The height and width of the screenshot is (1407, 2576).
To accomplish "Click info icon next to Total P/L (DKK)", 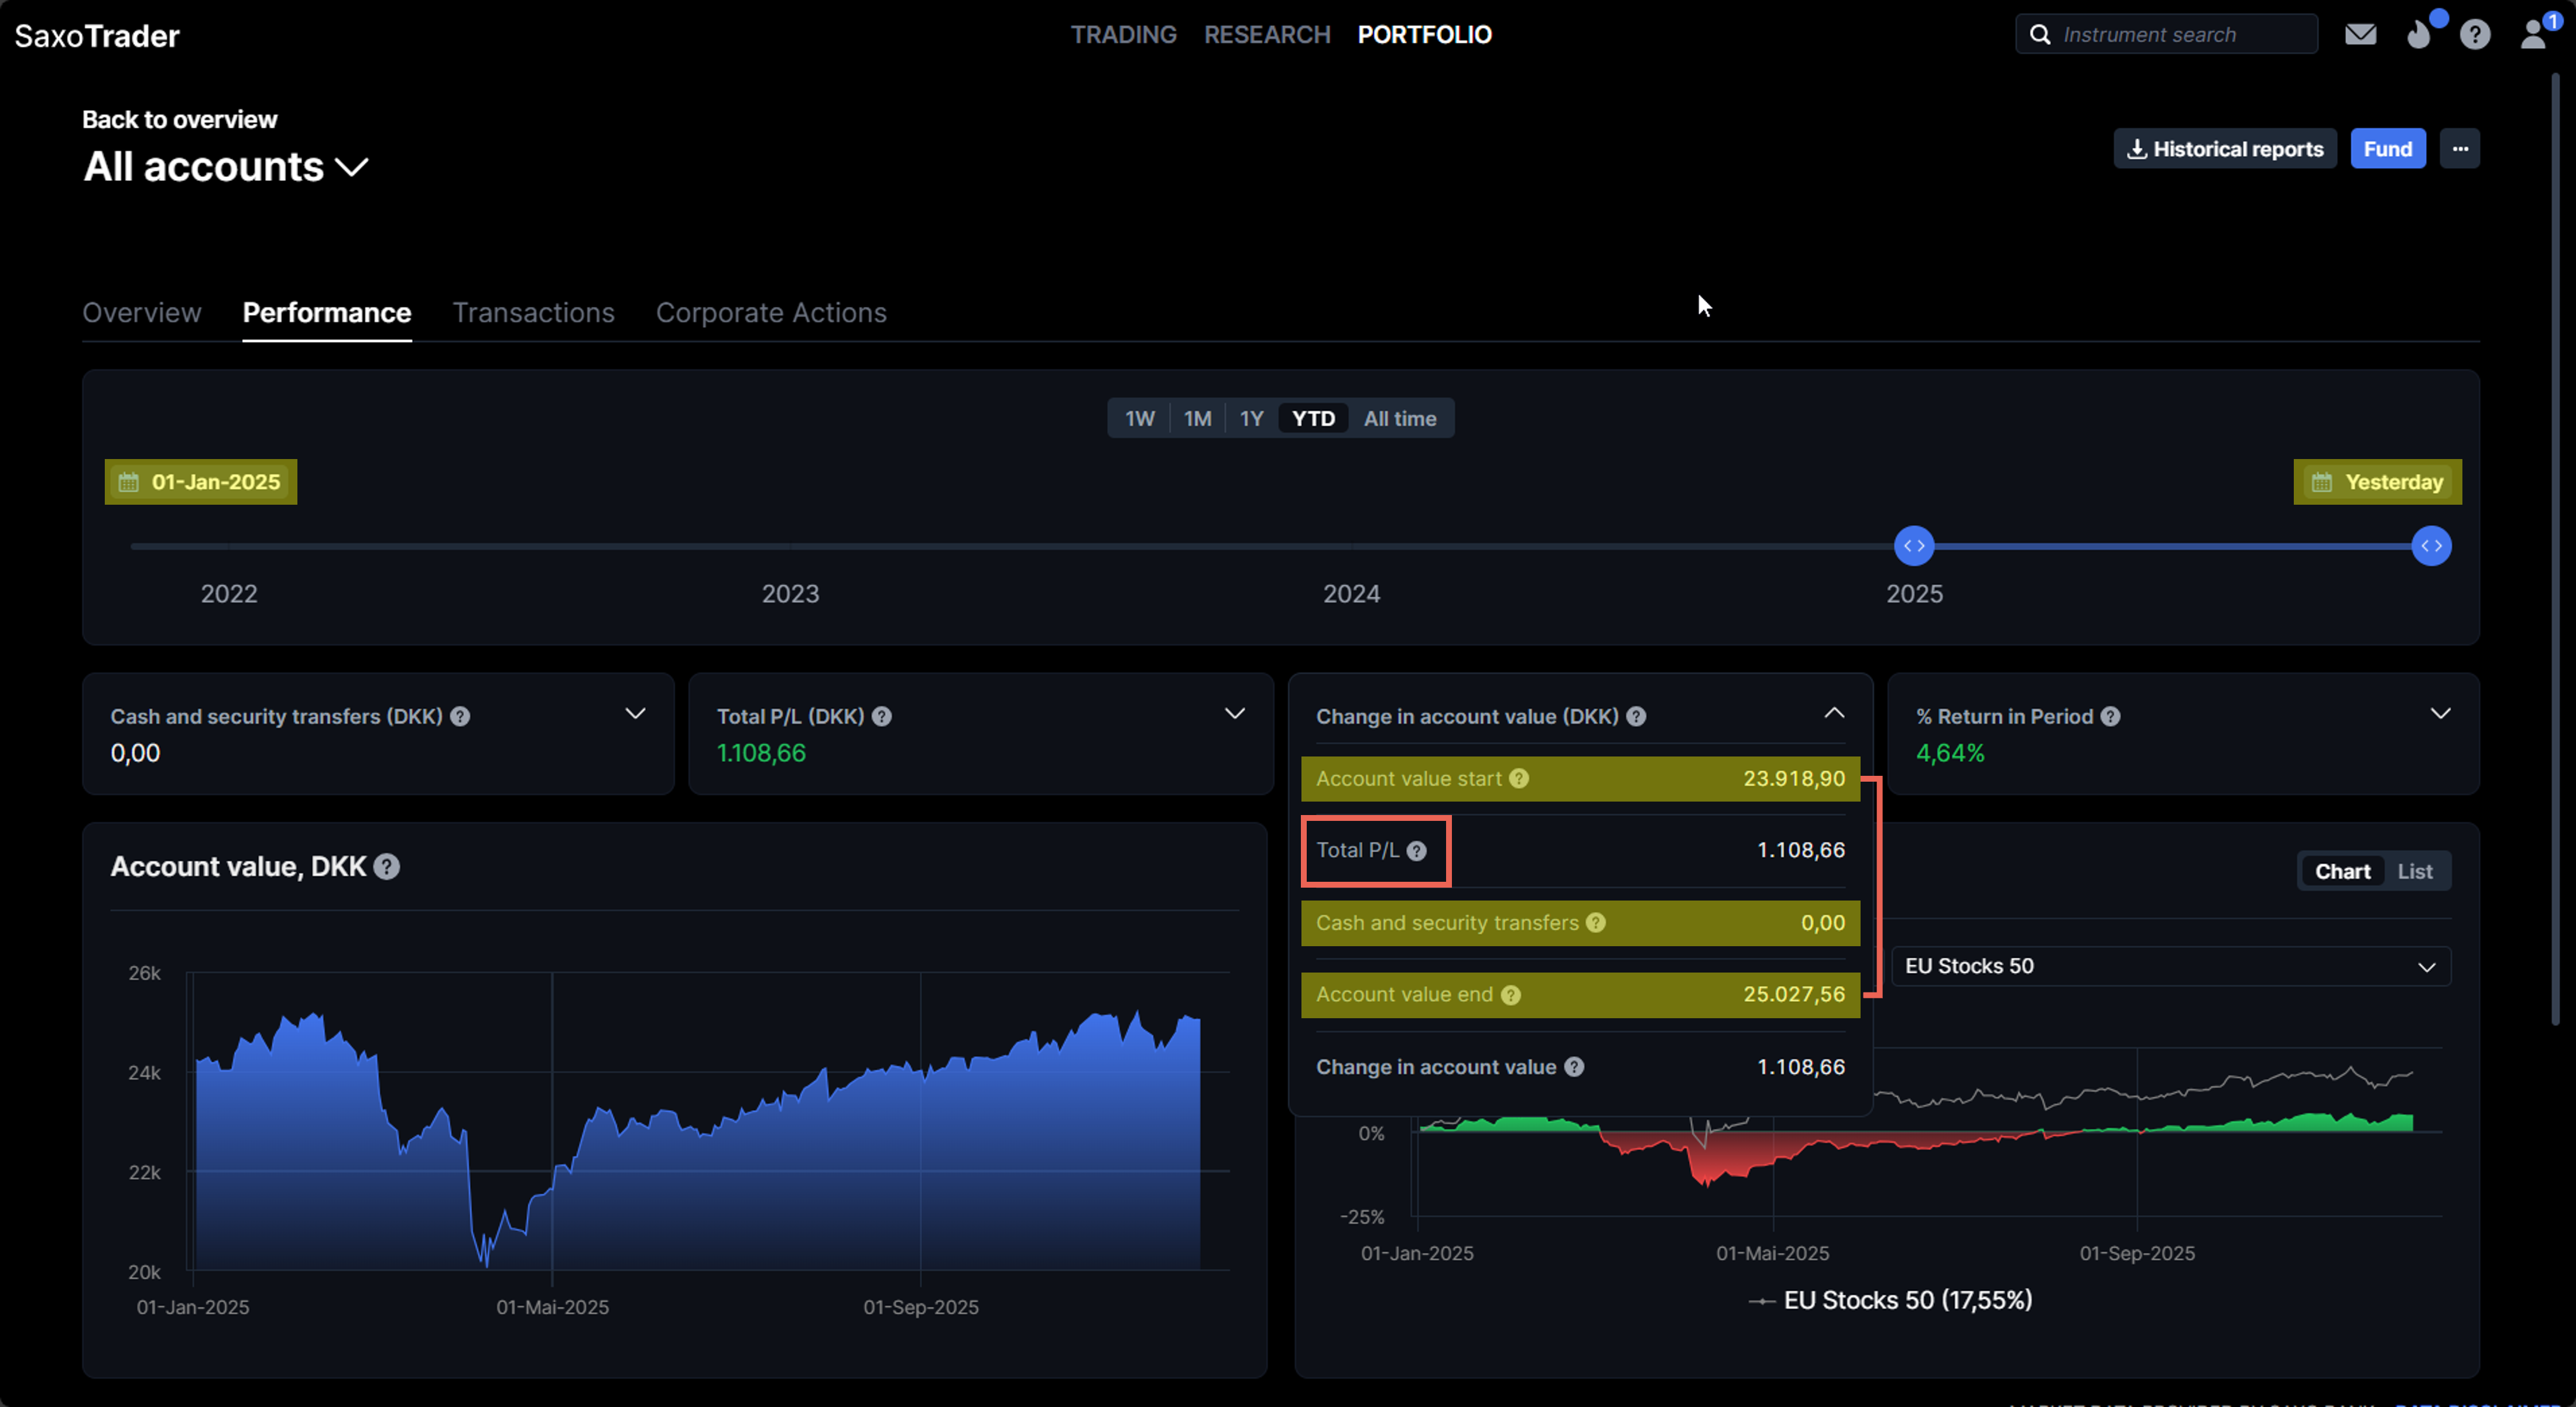I will point(882,717).
